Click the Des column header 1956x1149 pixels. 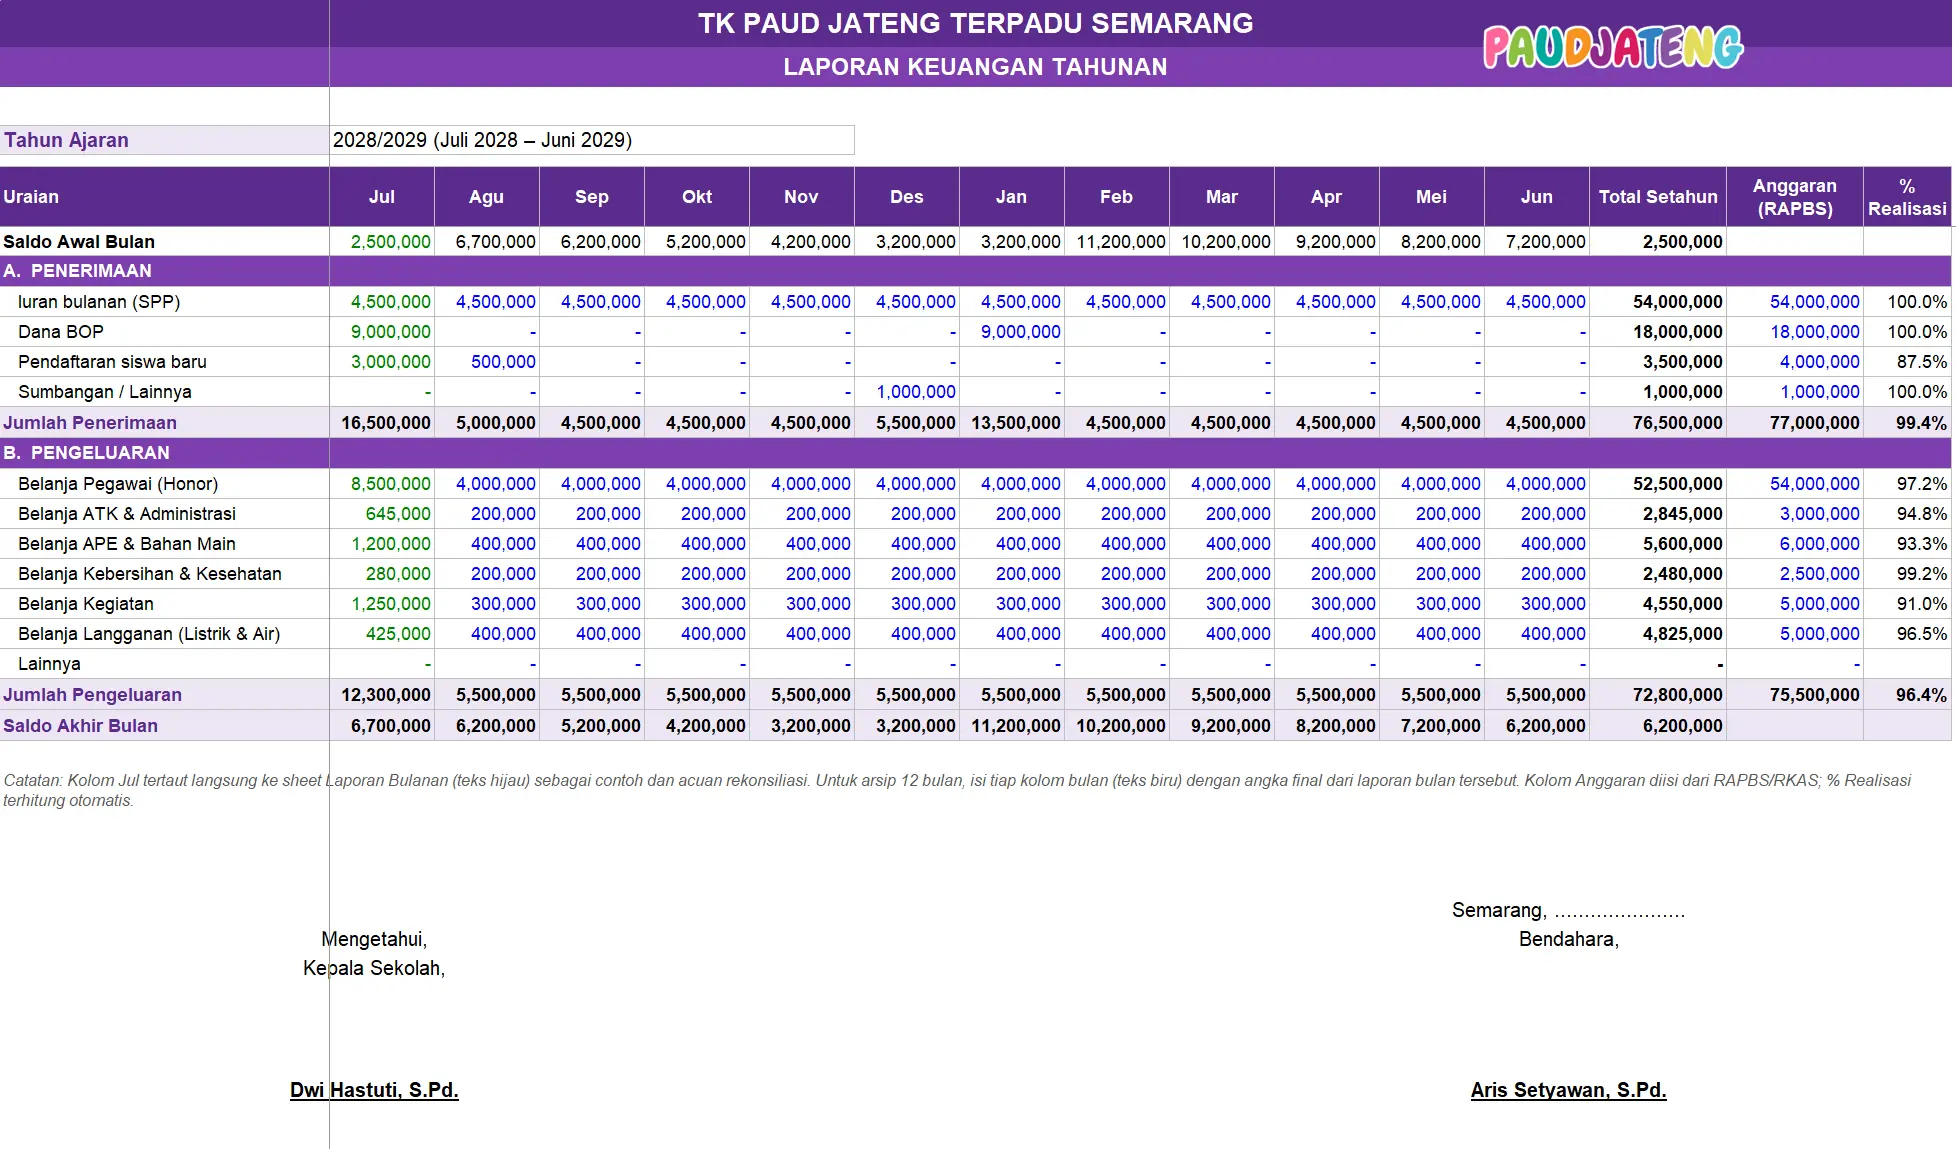[907, 197]
